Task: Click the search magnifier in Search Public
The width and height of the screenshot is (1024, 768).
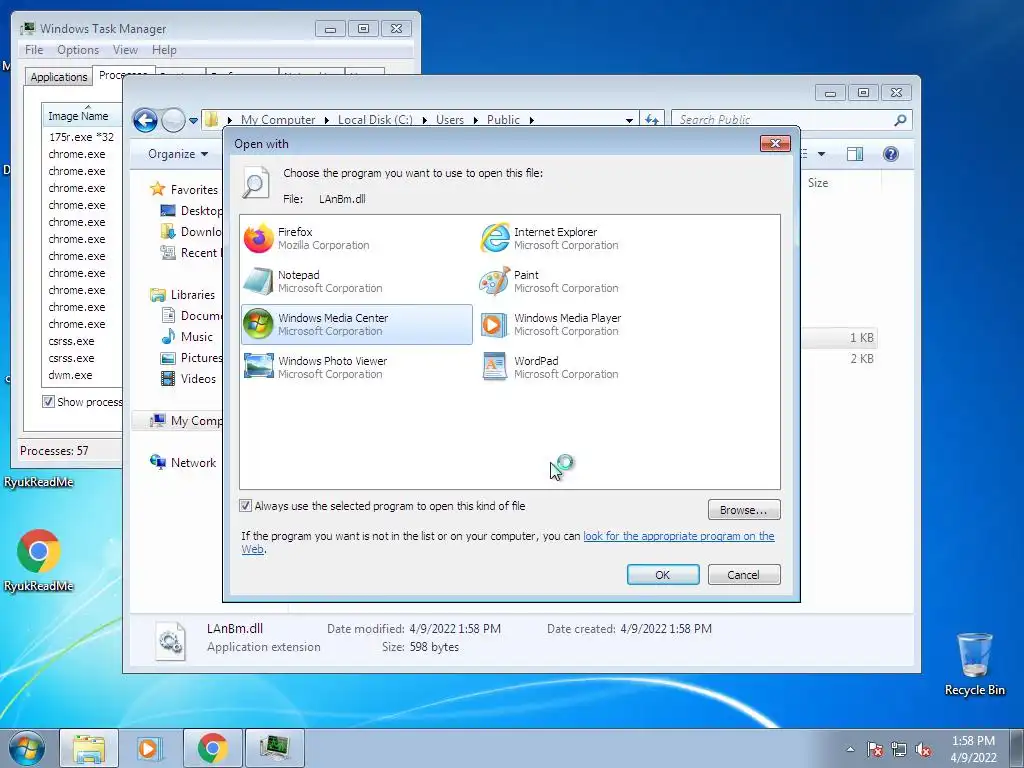Action: pos(900,120)
